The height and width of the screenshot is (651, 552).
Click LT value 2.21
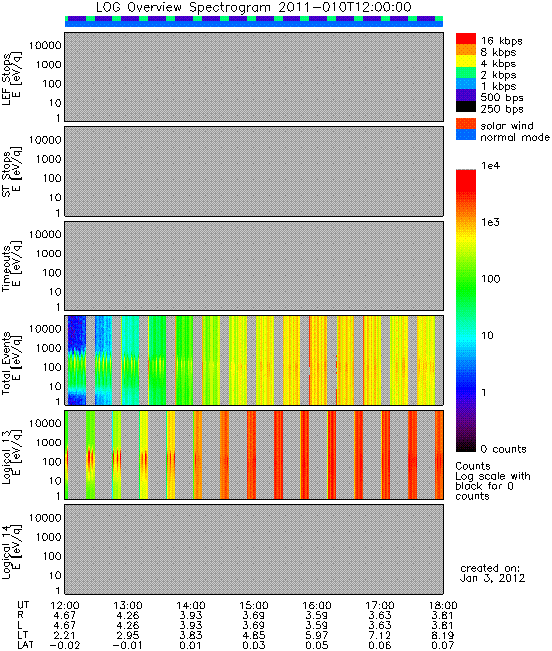[64, 635]
